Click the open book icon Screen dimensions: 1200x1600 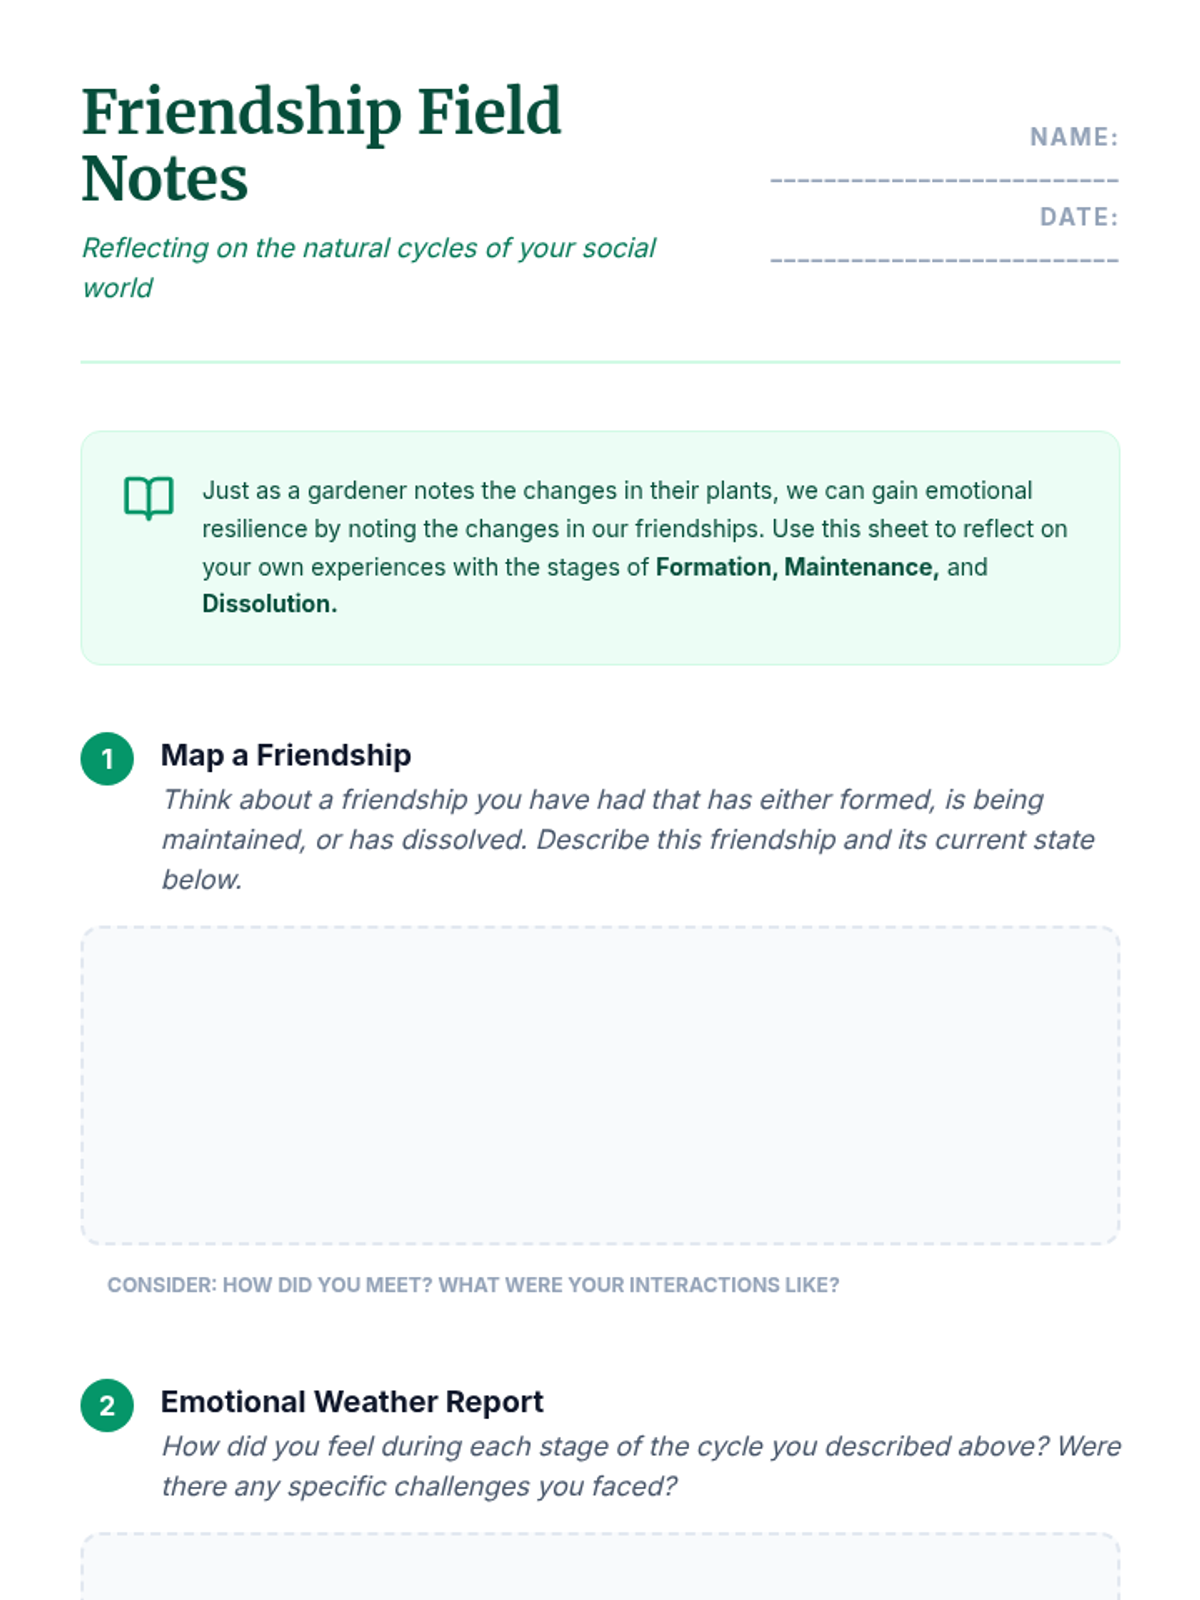coord(148,497)
